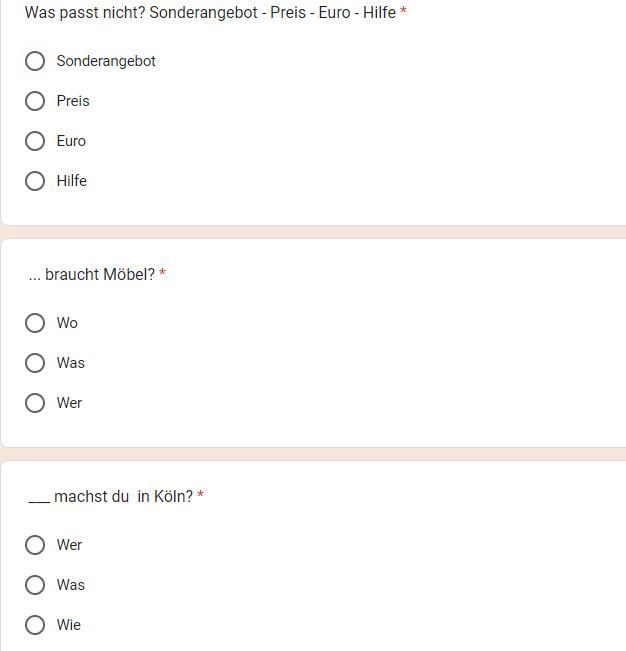
Task: Click 'Wer' label text in Möbel question
Action: click(x=69, y=403)
